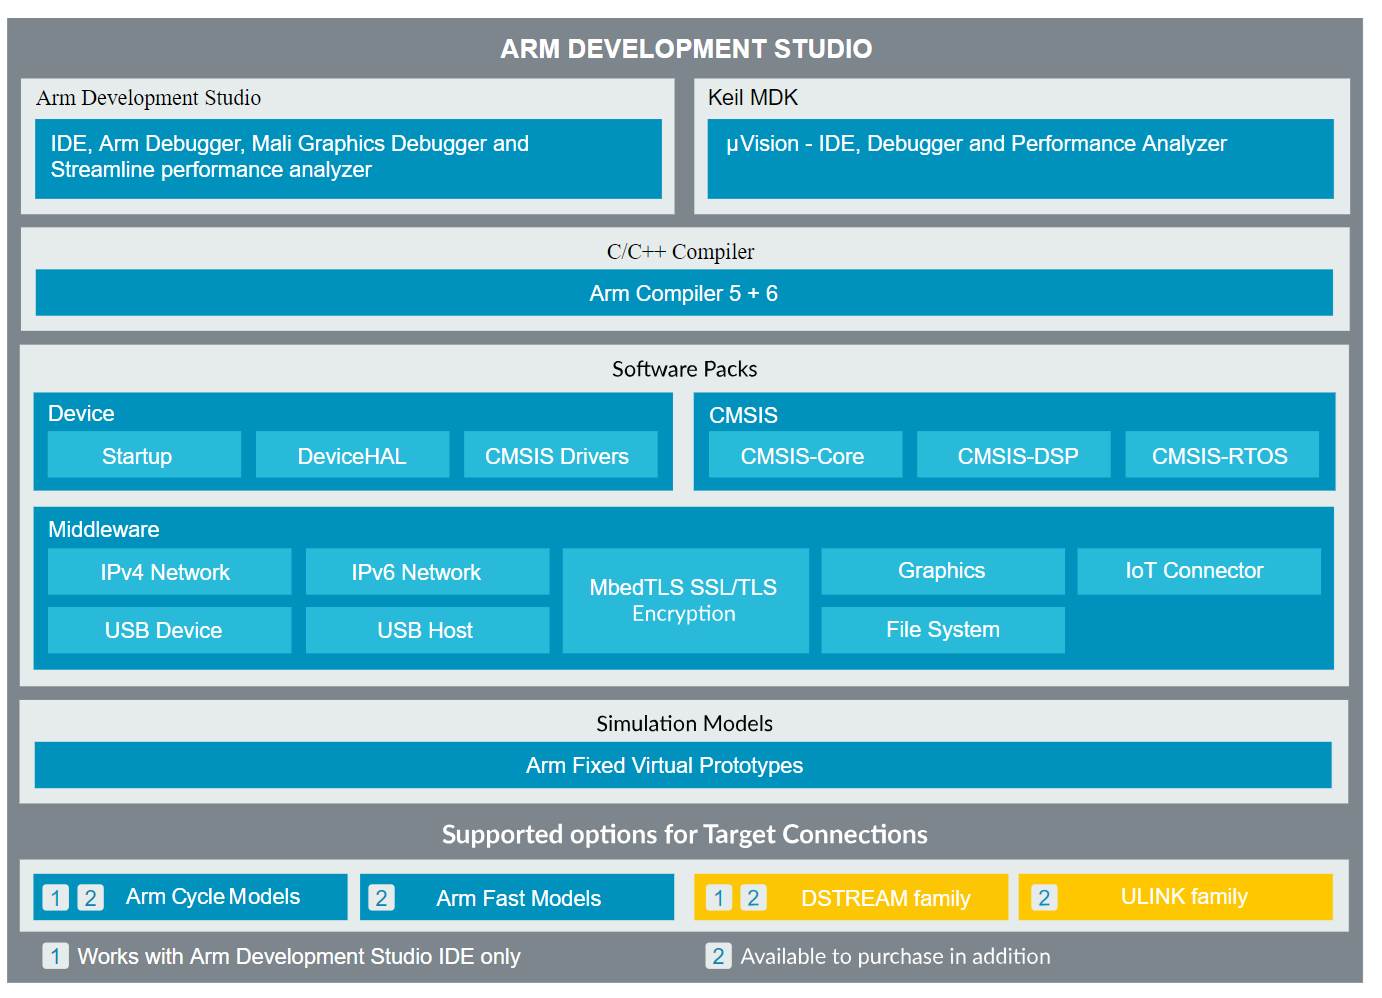Open the MbedTLS SSL/TLS Encryption block
Screen dimensions: 1382x998
click(x=685, y=600)
